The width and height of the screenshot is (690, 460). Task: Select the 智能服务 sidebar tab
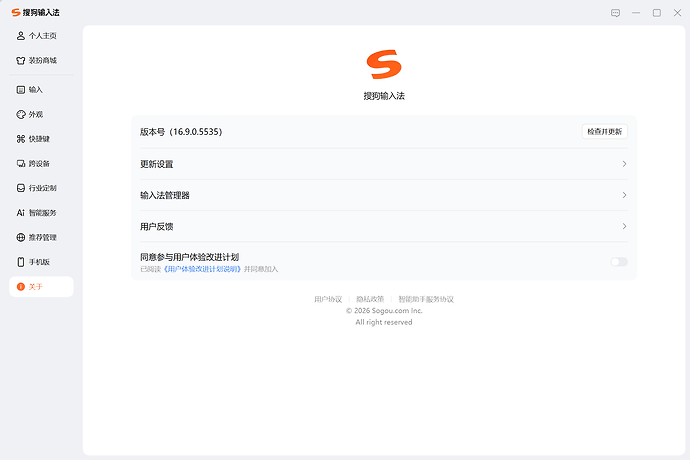point(41,213)
